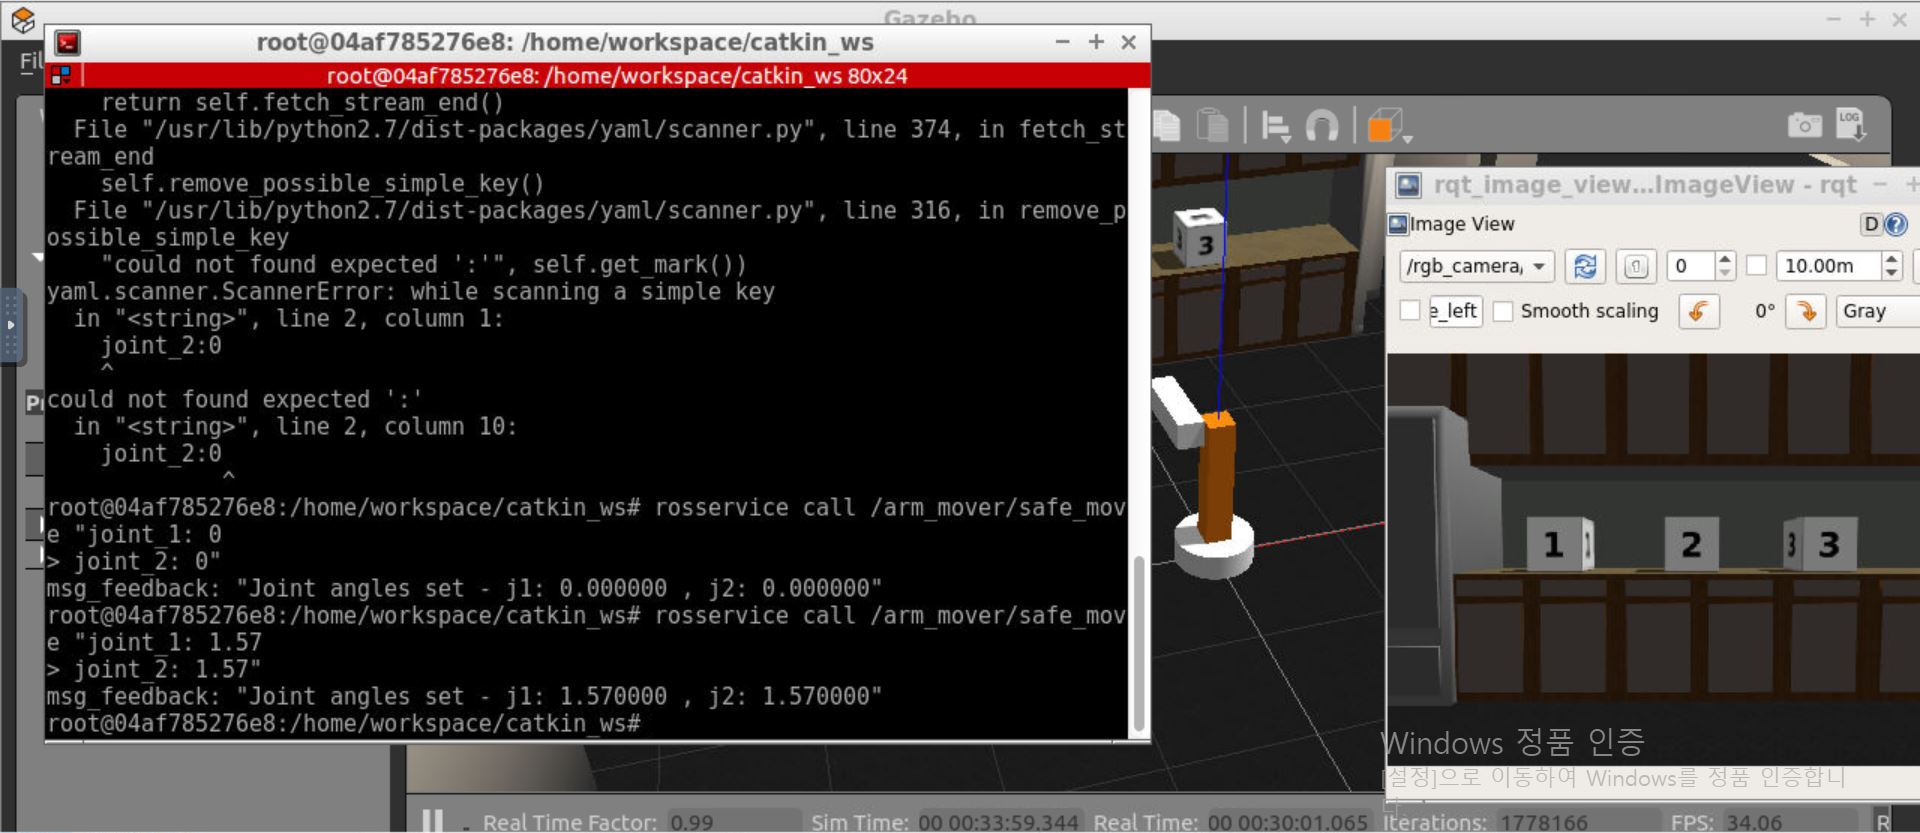
Task: Decrease the 0 value spinbox downward
Action: point(1724,273)
